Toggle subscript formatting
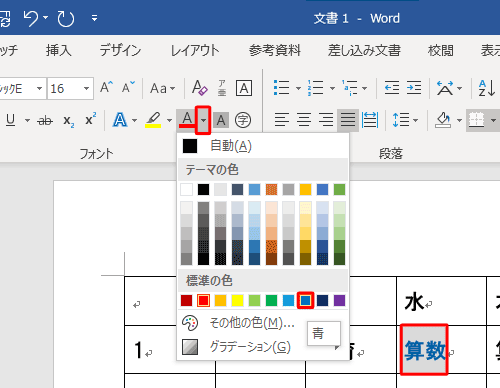The height and width of the screenshot is (388, 500). coord(69,120)
